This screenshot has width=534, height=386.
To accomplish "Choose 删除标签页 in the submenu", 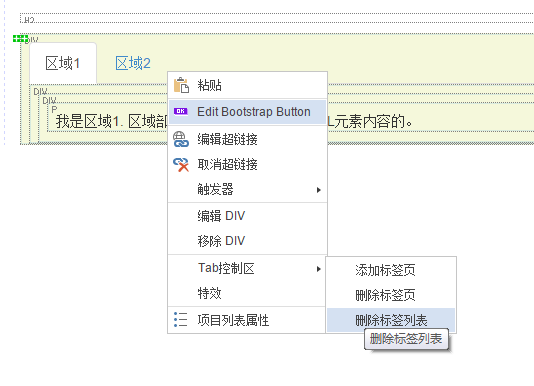I will [x=391, y=295].
